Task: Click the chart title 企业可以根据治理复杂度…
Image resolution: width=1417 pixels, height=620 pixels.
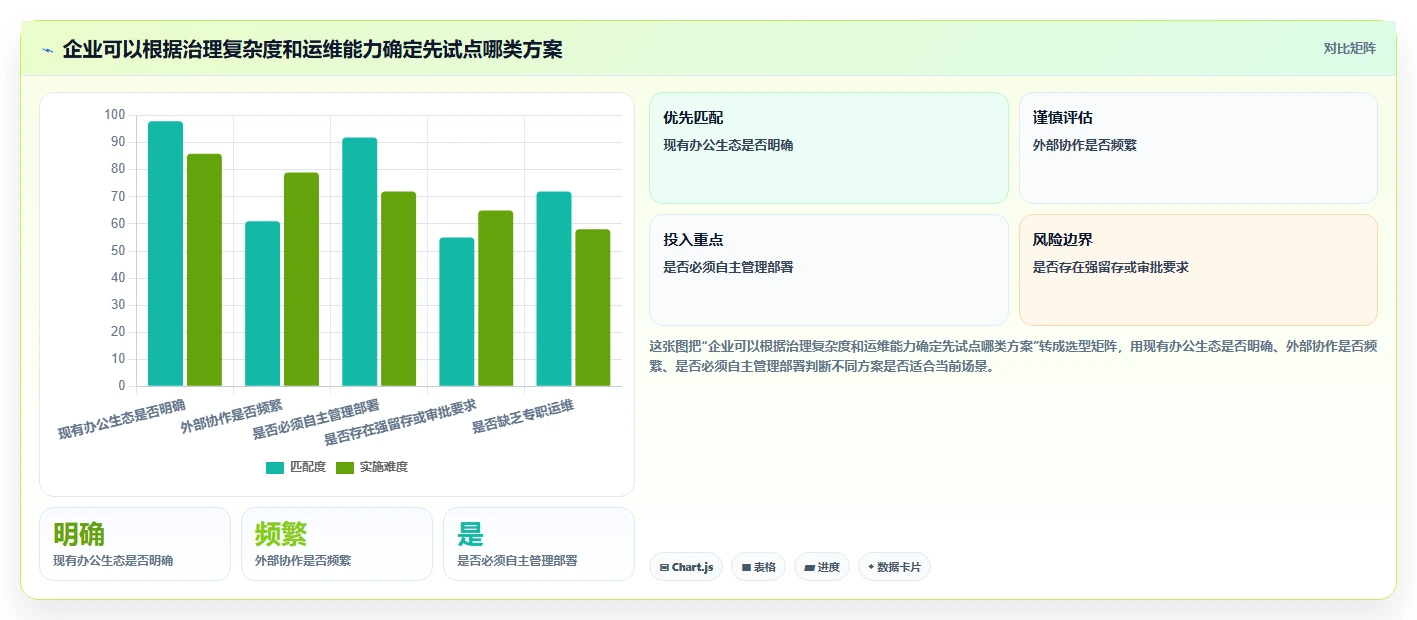Action: point(312,49)
